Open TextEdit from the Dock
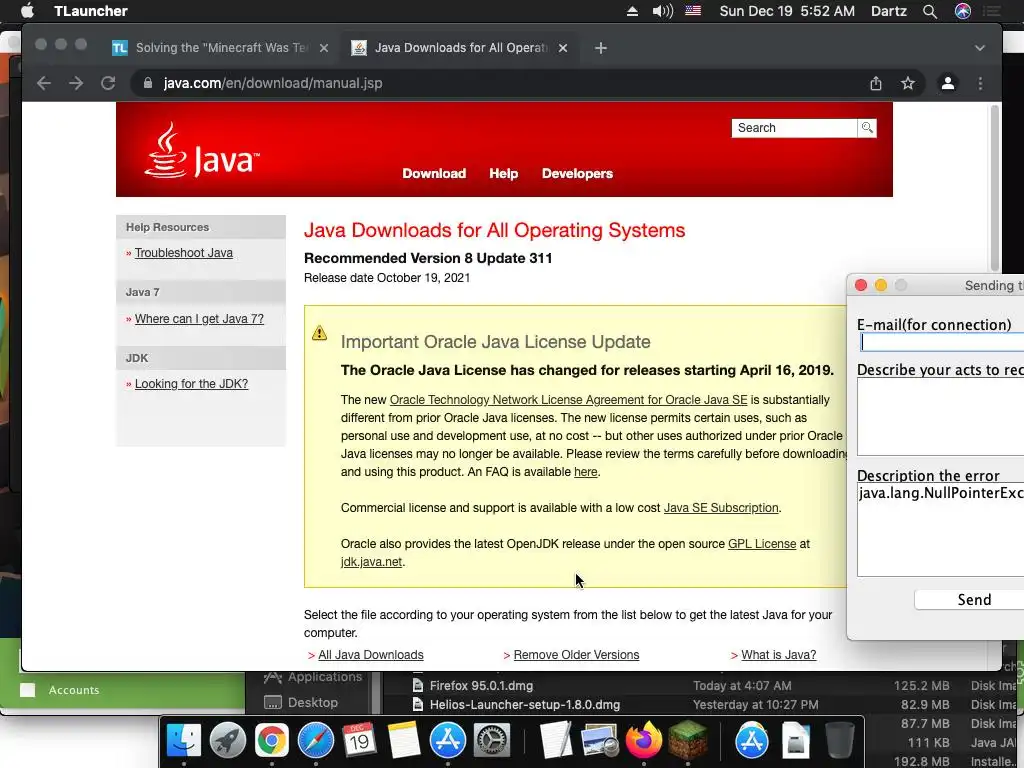The width and height of the screenshot is (1024, 768). [556, 740]
